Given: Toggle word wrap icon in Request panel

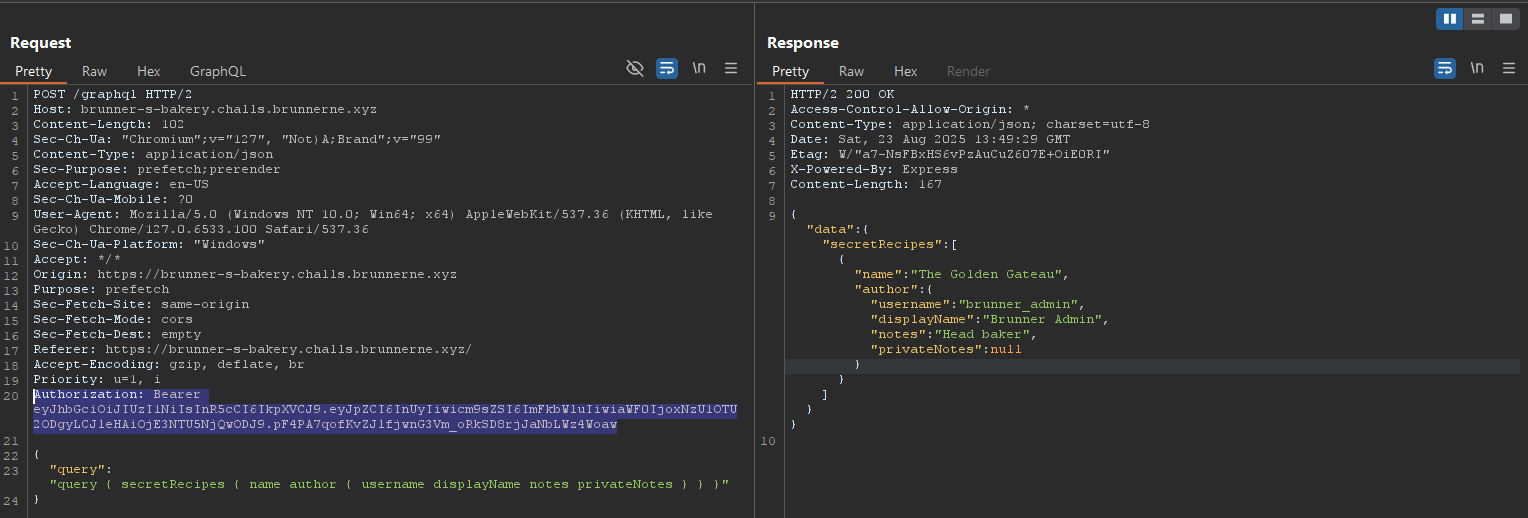Looking at the screenshot, I should coord(667,68).
